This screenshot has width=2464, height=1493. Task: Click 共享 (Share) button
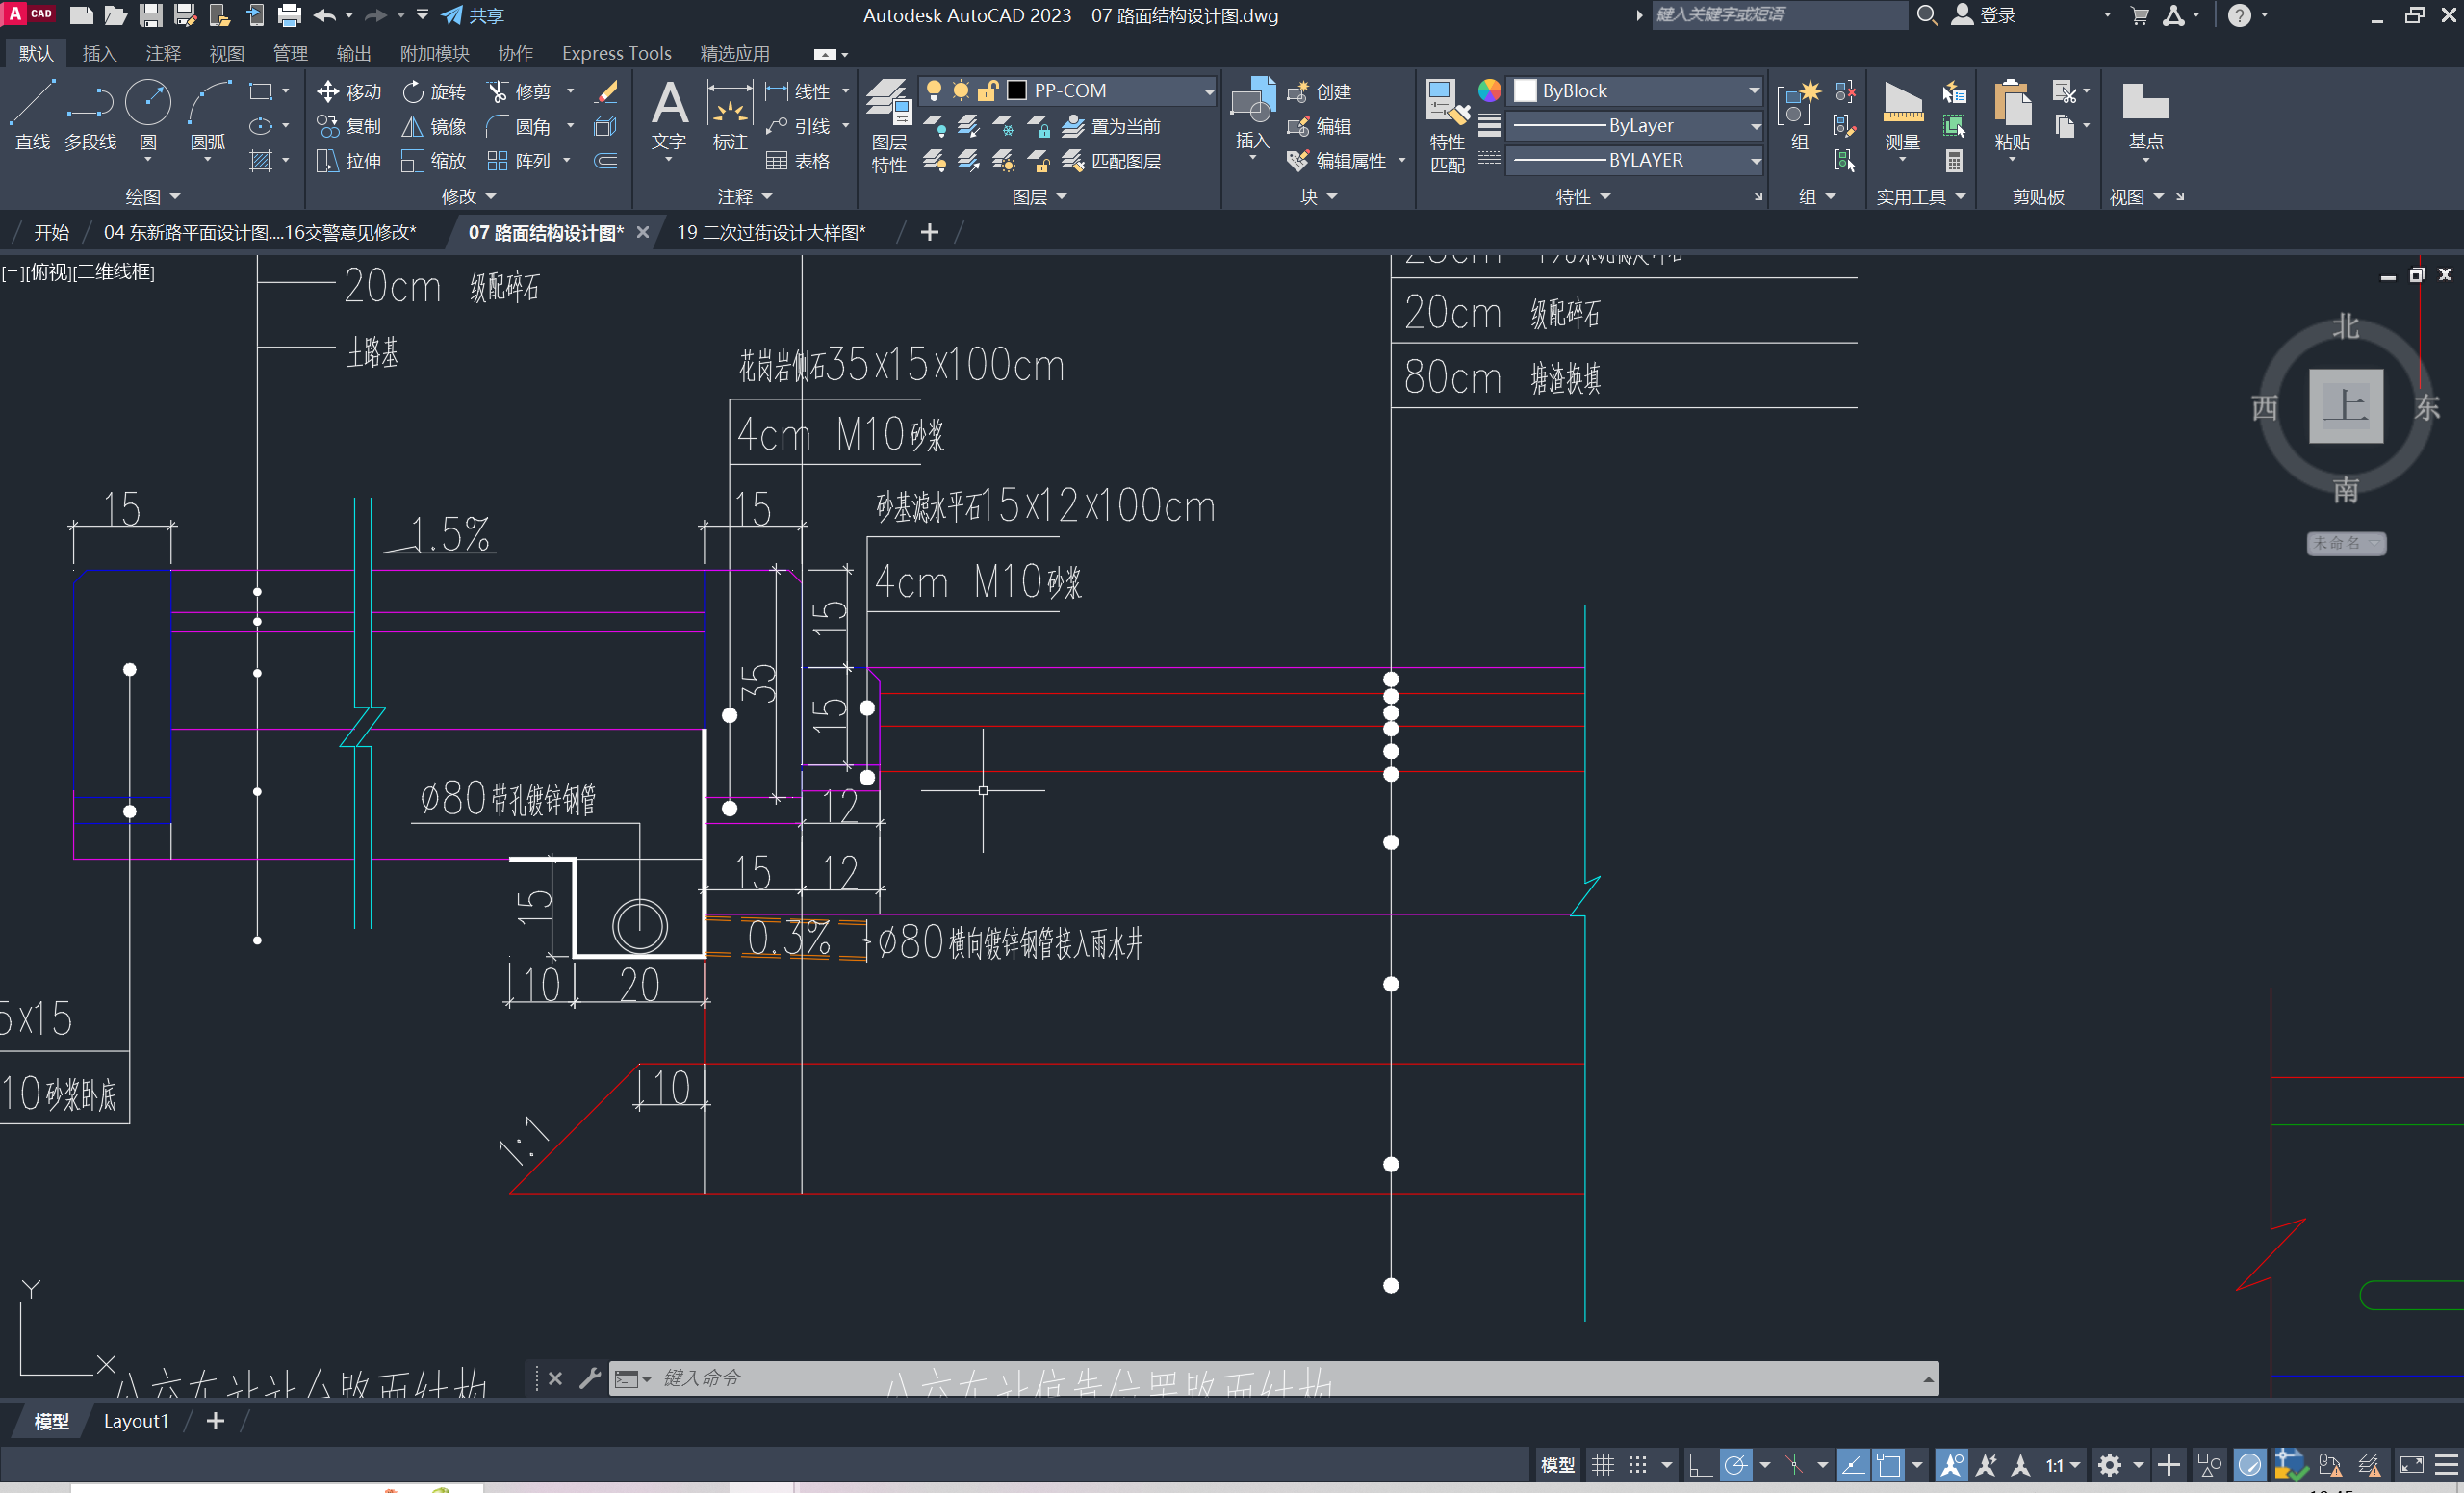point(474,15)
